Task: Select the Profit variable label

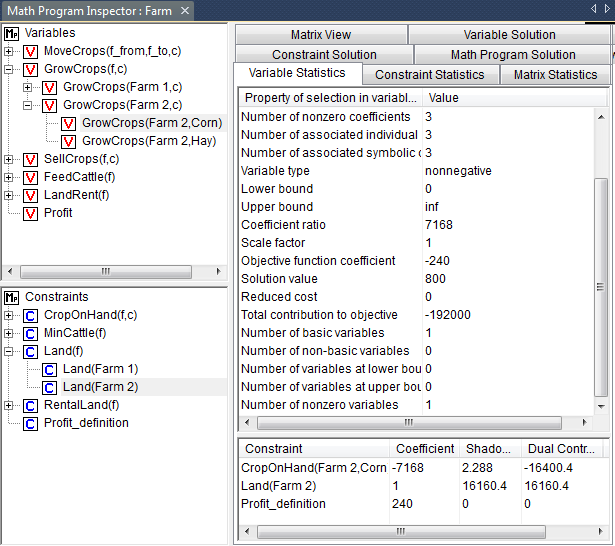Action: point(58,213)
